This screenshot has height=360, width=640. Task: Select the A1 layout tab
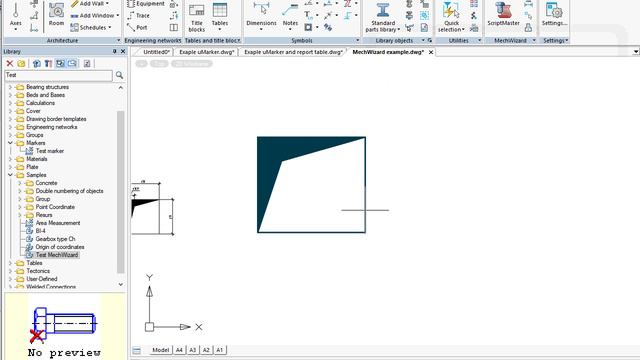click(220, 350)
